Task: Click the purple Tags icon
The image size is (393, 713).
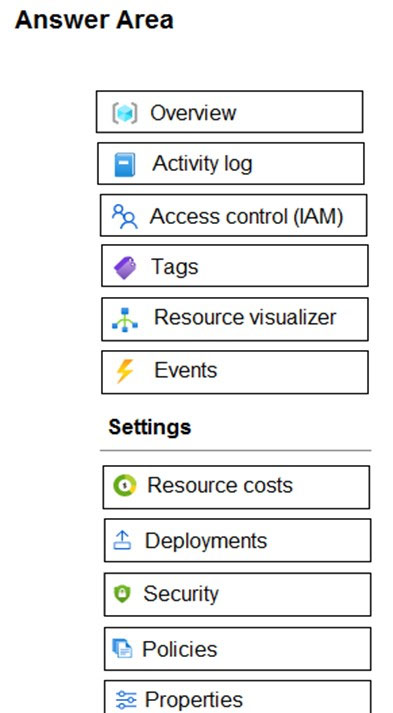Action: [125, 267]
